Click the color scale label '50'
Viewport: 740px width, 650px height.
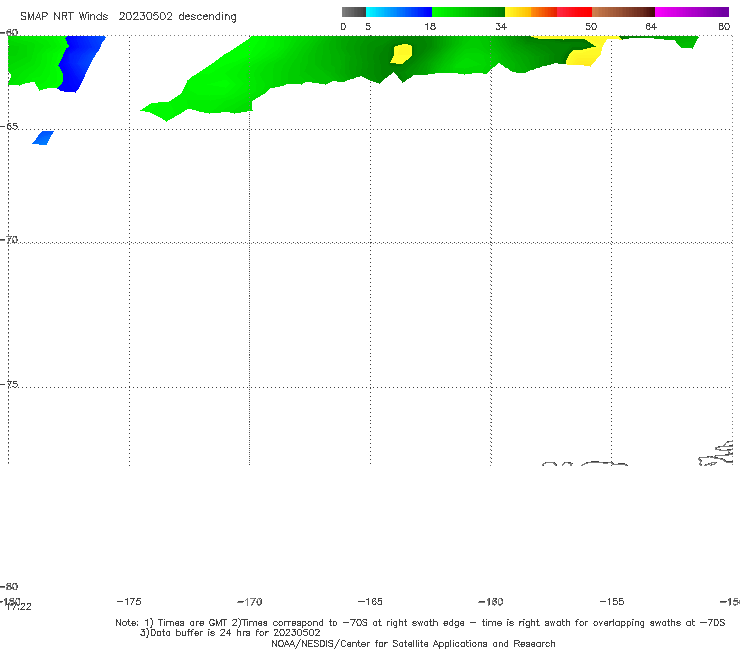591,27
